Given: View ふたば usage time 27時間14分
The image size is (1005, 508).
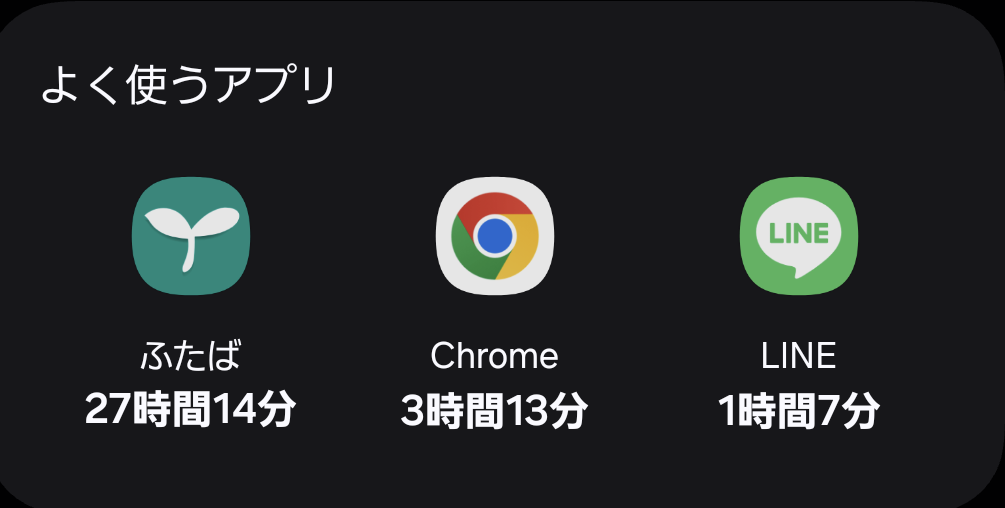Looking at the screenshot, I should [190, 409].
